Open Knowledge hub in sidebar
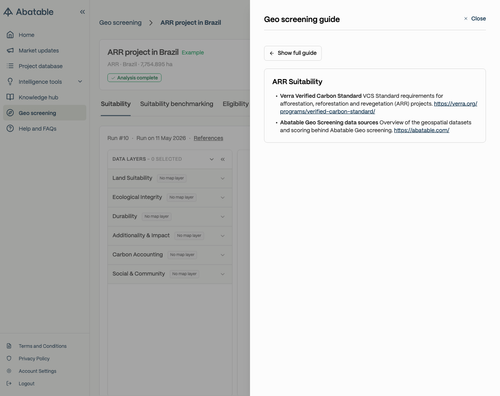This screenshot has height=396, width=500. coord(45,97)
